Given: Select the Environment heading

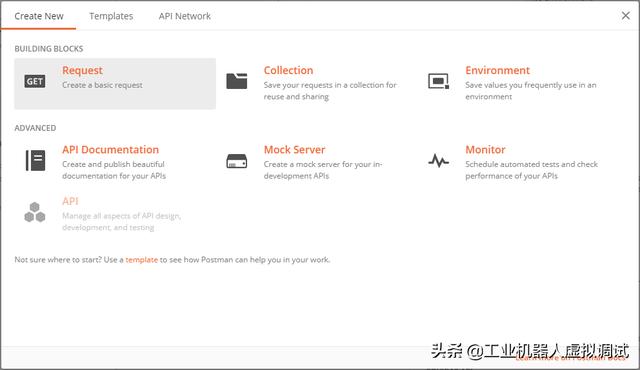Looking at the screenshot, I should coord(497,70).
